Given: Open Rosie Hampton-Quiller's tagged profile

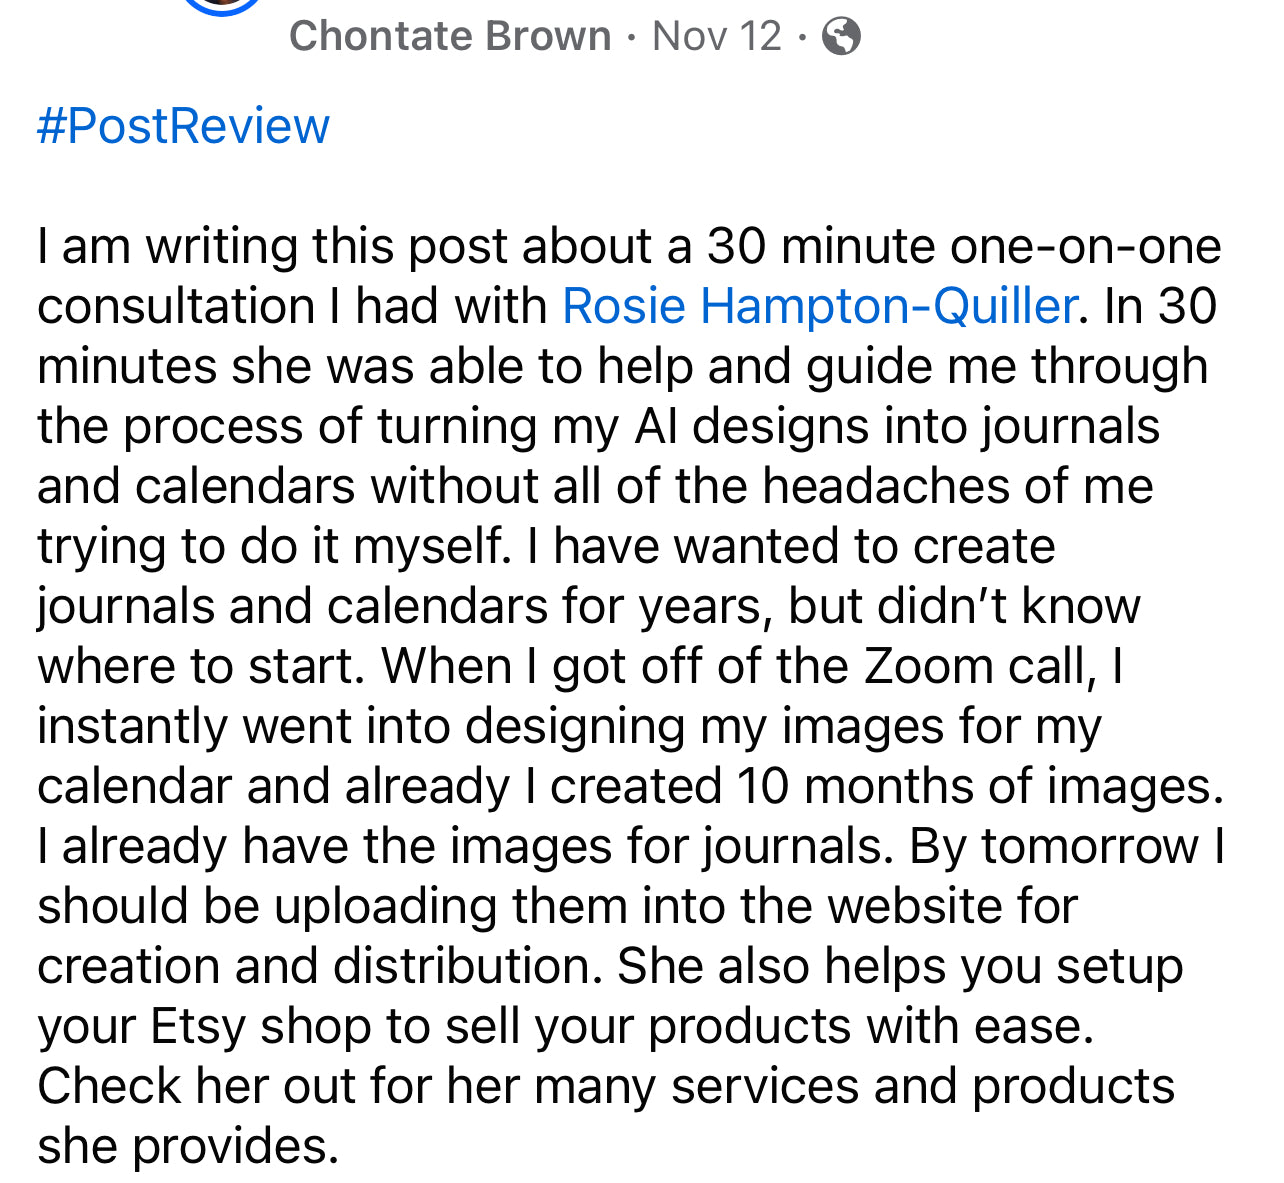Looking at the screenshot, I should [x=820, y=306].
